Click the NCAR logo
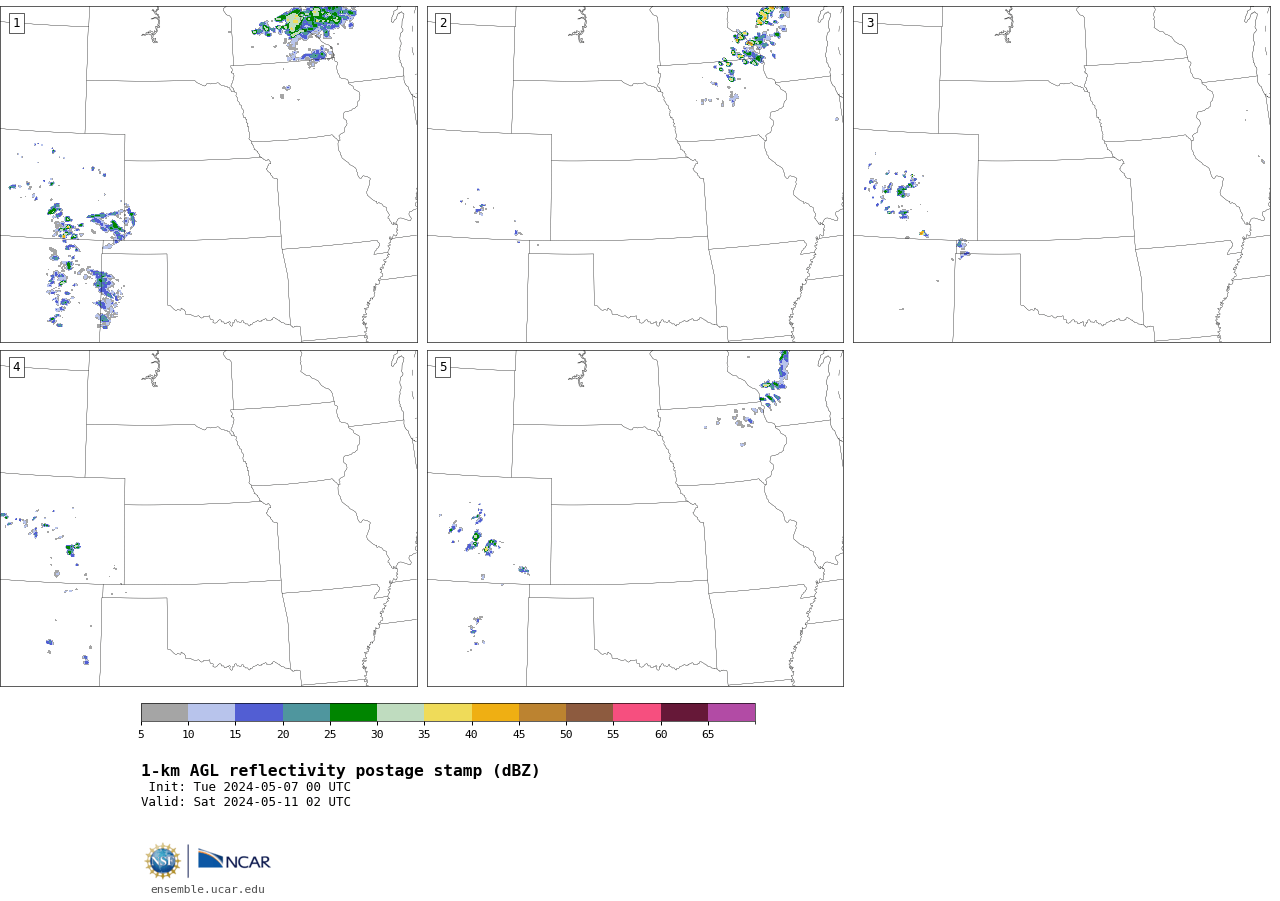Viewport: 1280px width, 901px height. pyautogui.click(x=234, y=860)
